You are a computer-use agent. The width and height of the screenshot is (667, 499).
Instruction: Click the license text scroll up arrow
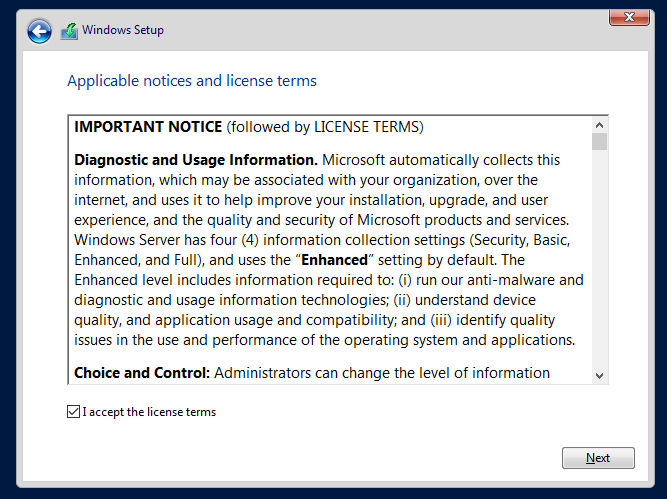pos(599,125)
